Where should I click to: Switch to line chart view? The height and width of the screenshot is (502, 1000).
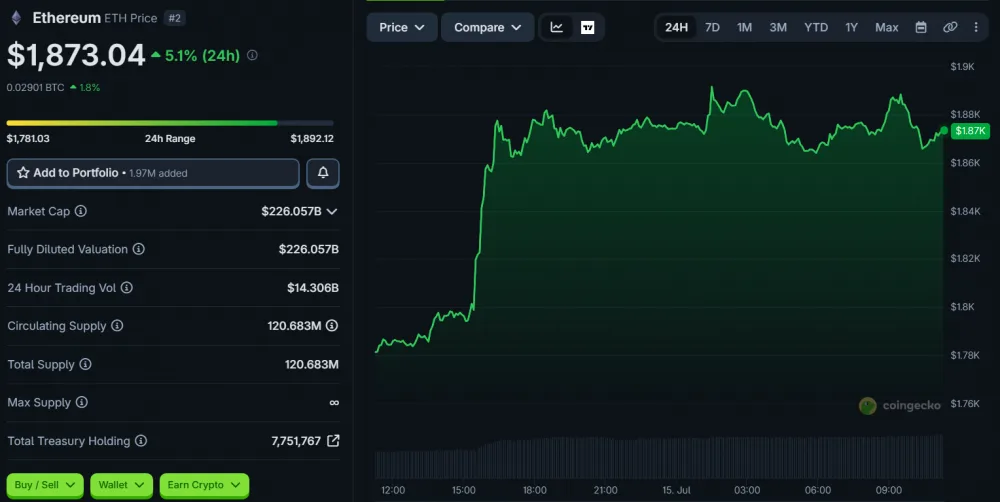[x=557, y=27]
